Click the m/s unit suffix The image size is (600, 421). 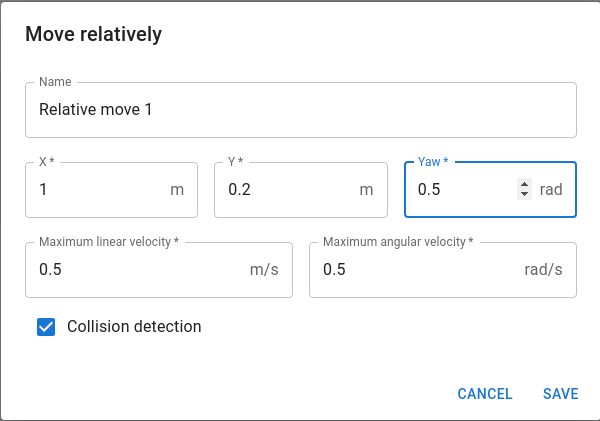click(x=264, y=270)
